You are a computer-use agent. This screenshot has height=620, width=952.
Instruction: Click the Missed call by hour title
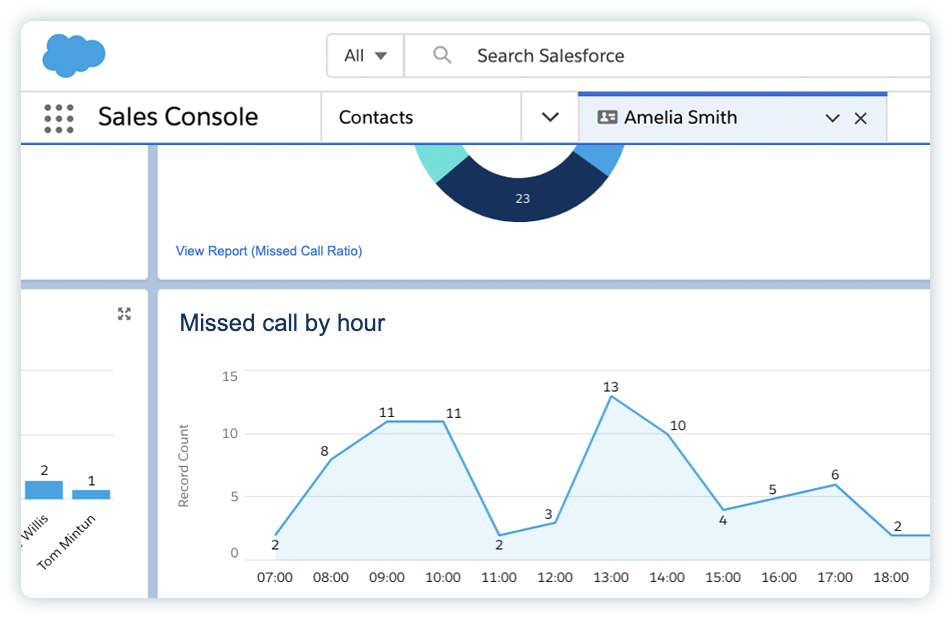282,323
